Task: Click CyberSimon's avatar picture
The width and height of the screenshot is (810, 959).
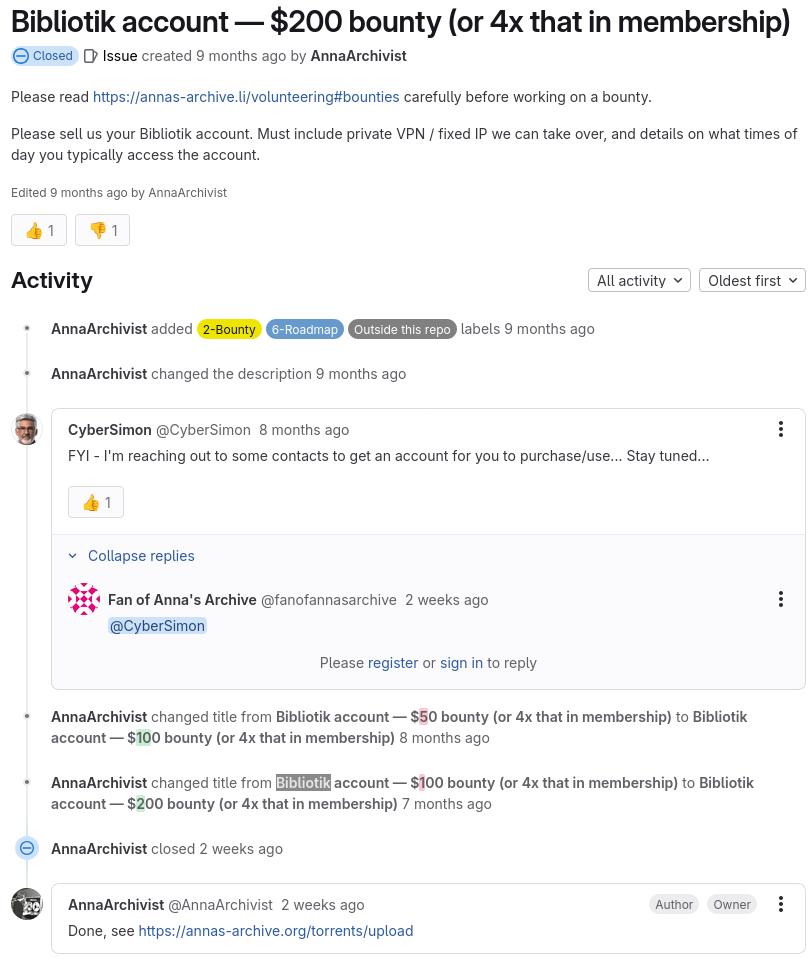Action: pos(27,429)
